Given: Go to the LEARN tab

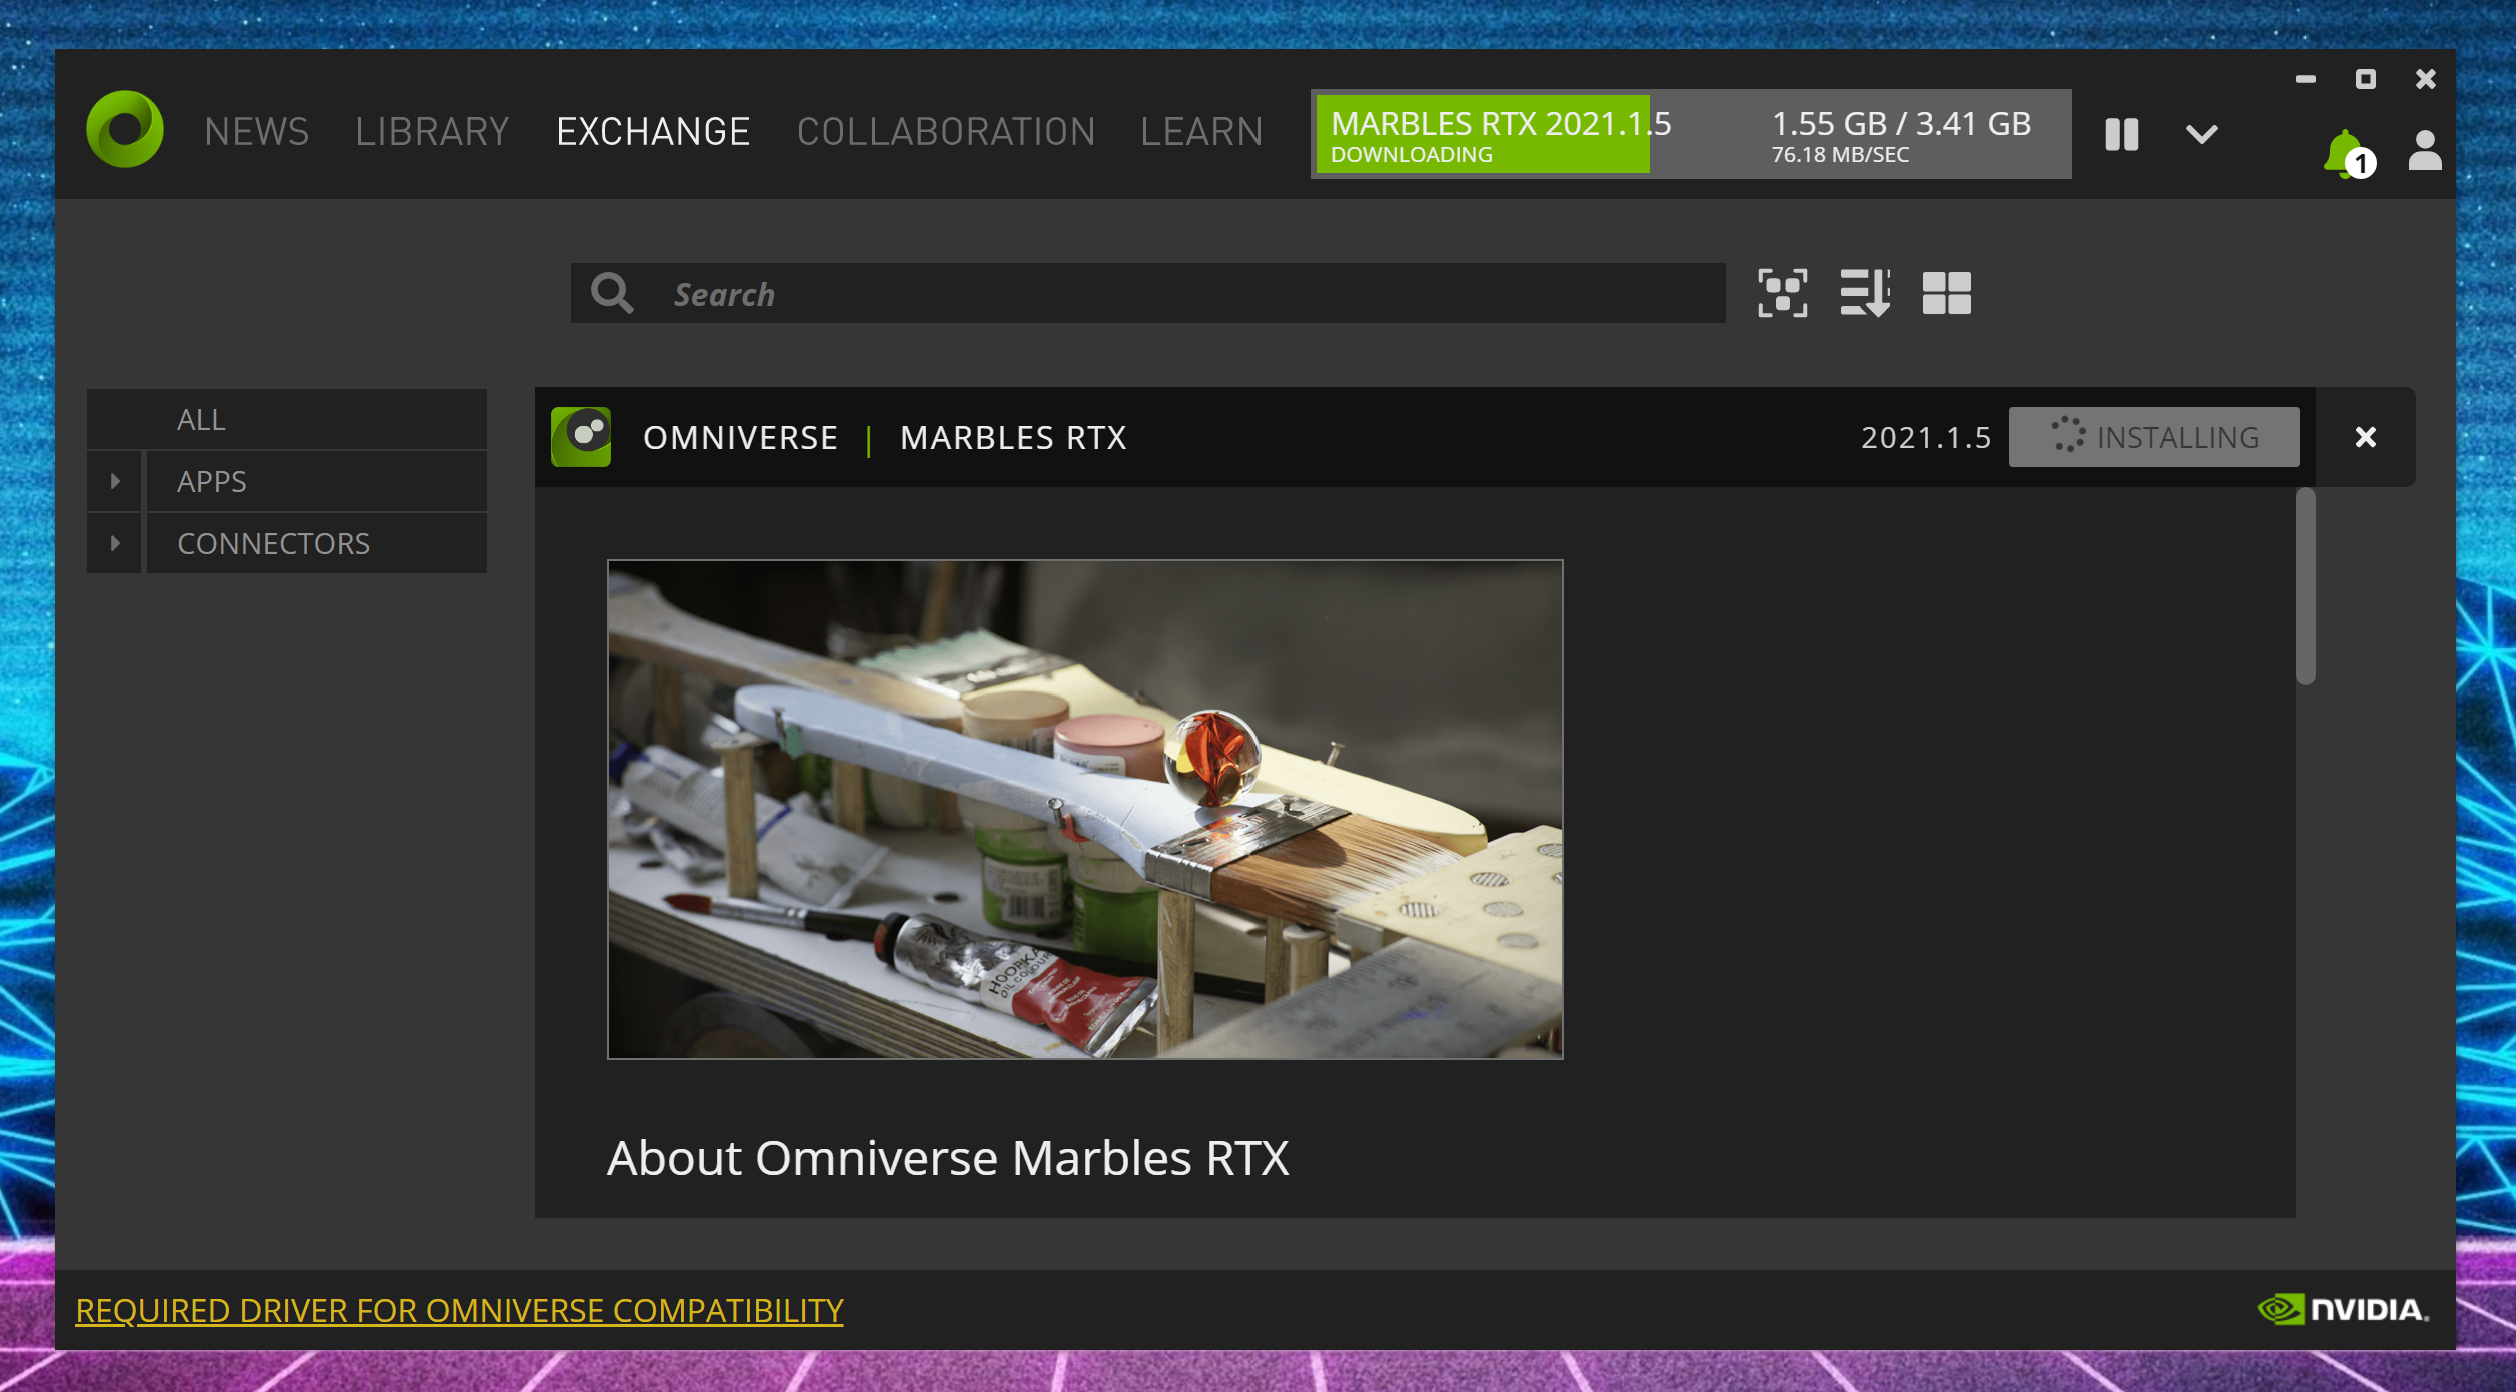Looking at the screenshot, I should (1201, 132).
